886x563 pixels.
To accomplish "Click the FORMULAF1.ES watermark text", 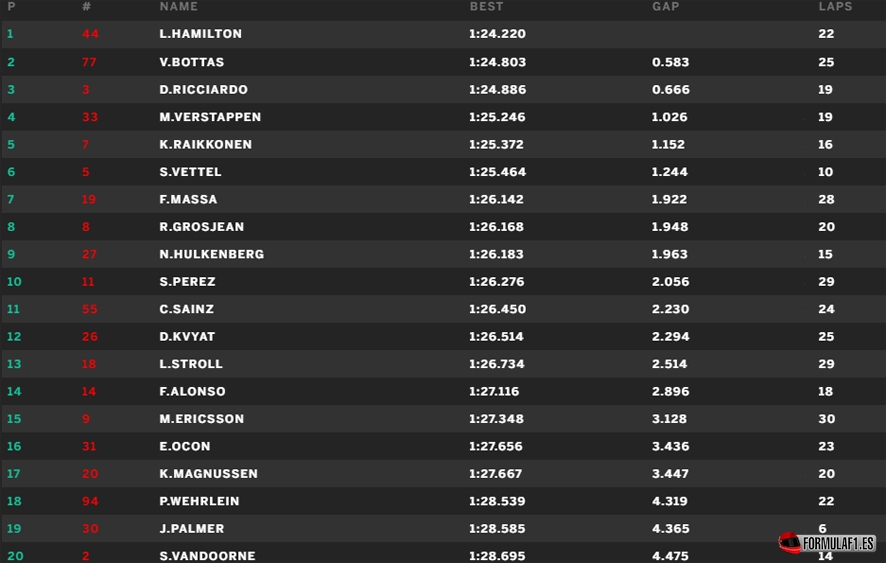I will [839, 544].
